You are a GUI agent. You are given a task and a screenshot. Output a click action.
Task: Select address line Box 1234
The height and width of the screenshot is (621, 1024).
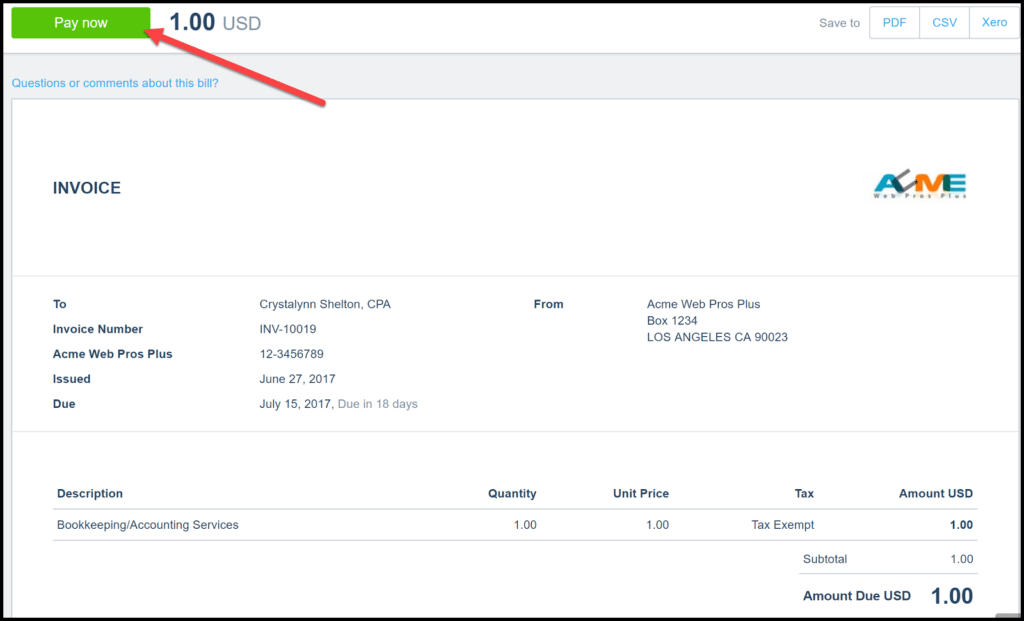[672, 321]
